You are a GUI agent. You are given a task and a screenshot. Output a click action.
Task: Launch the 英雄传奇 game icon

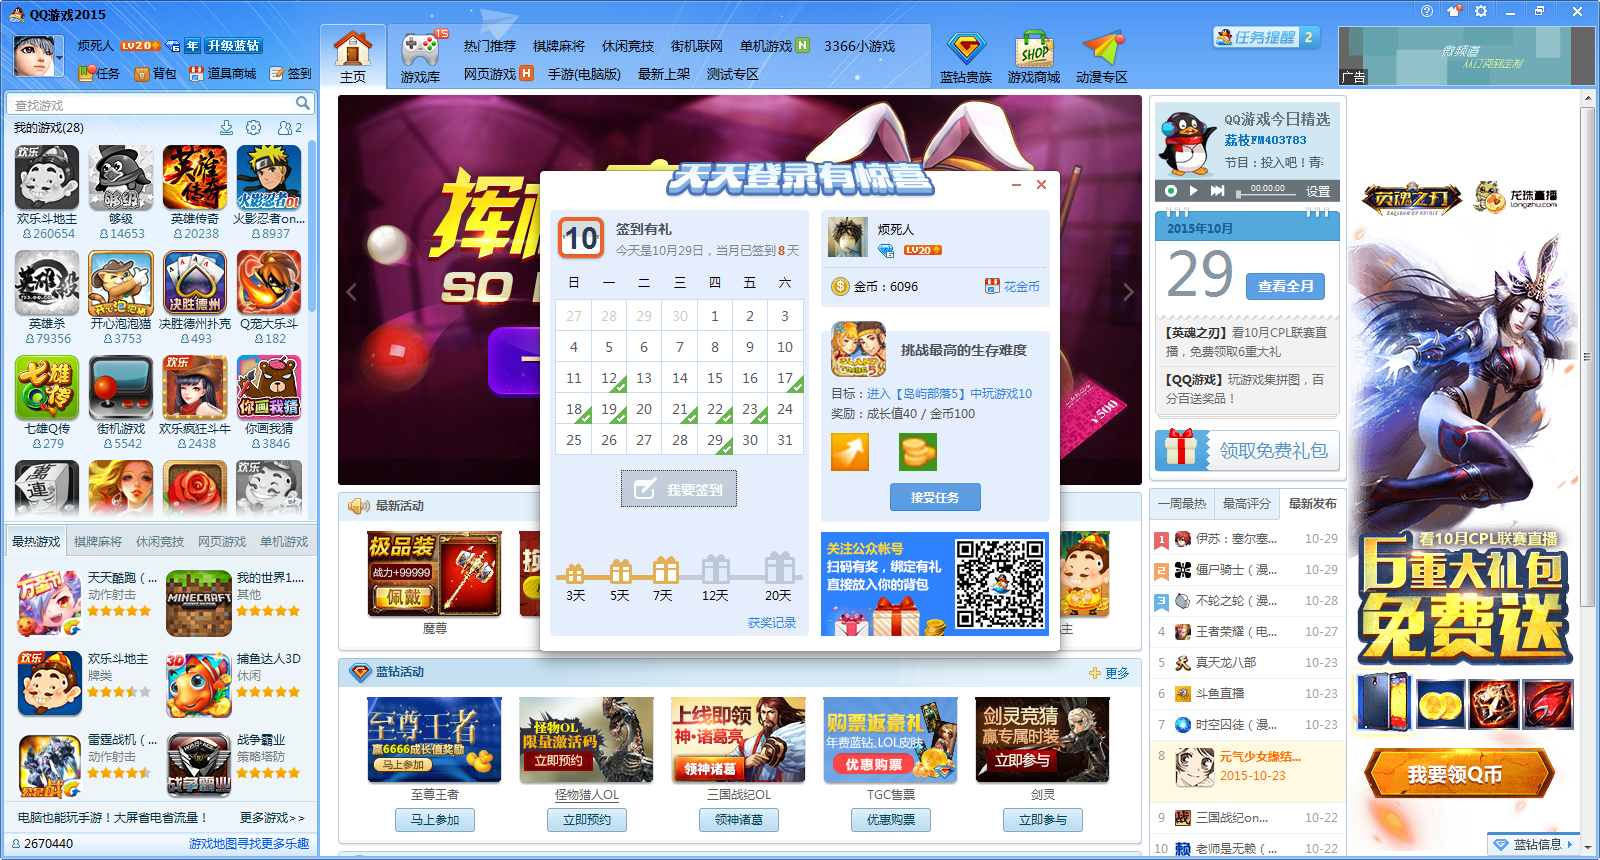pos(195,177)
